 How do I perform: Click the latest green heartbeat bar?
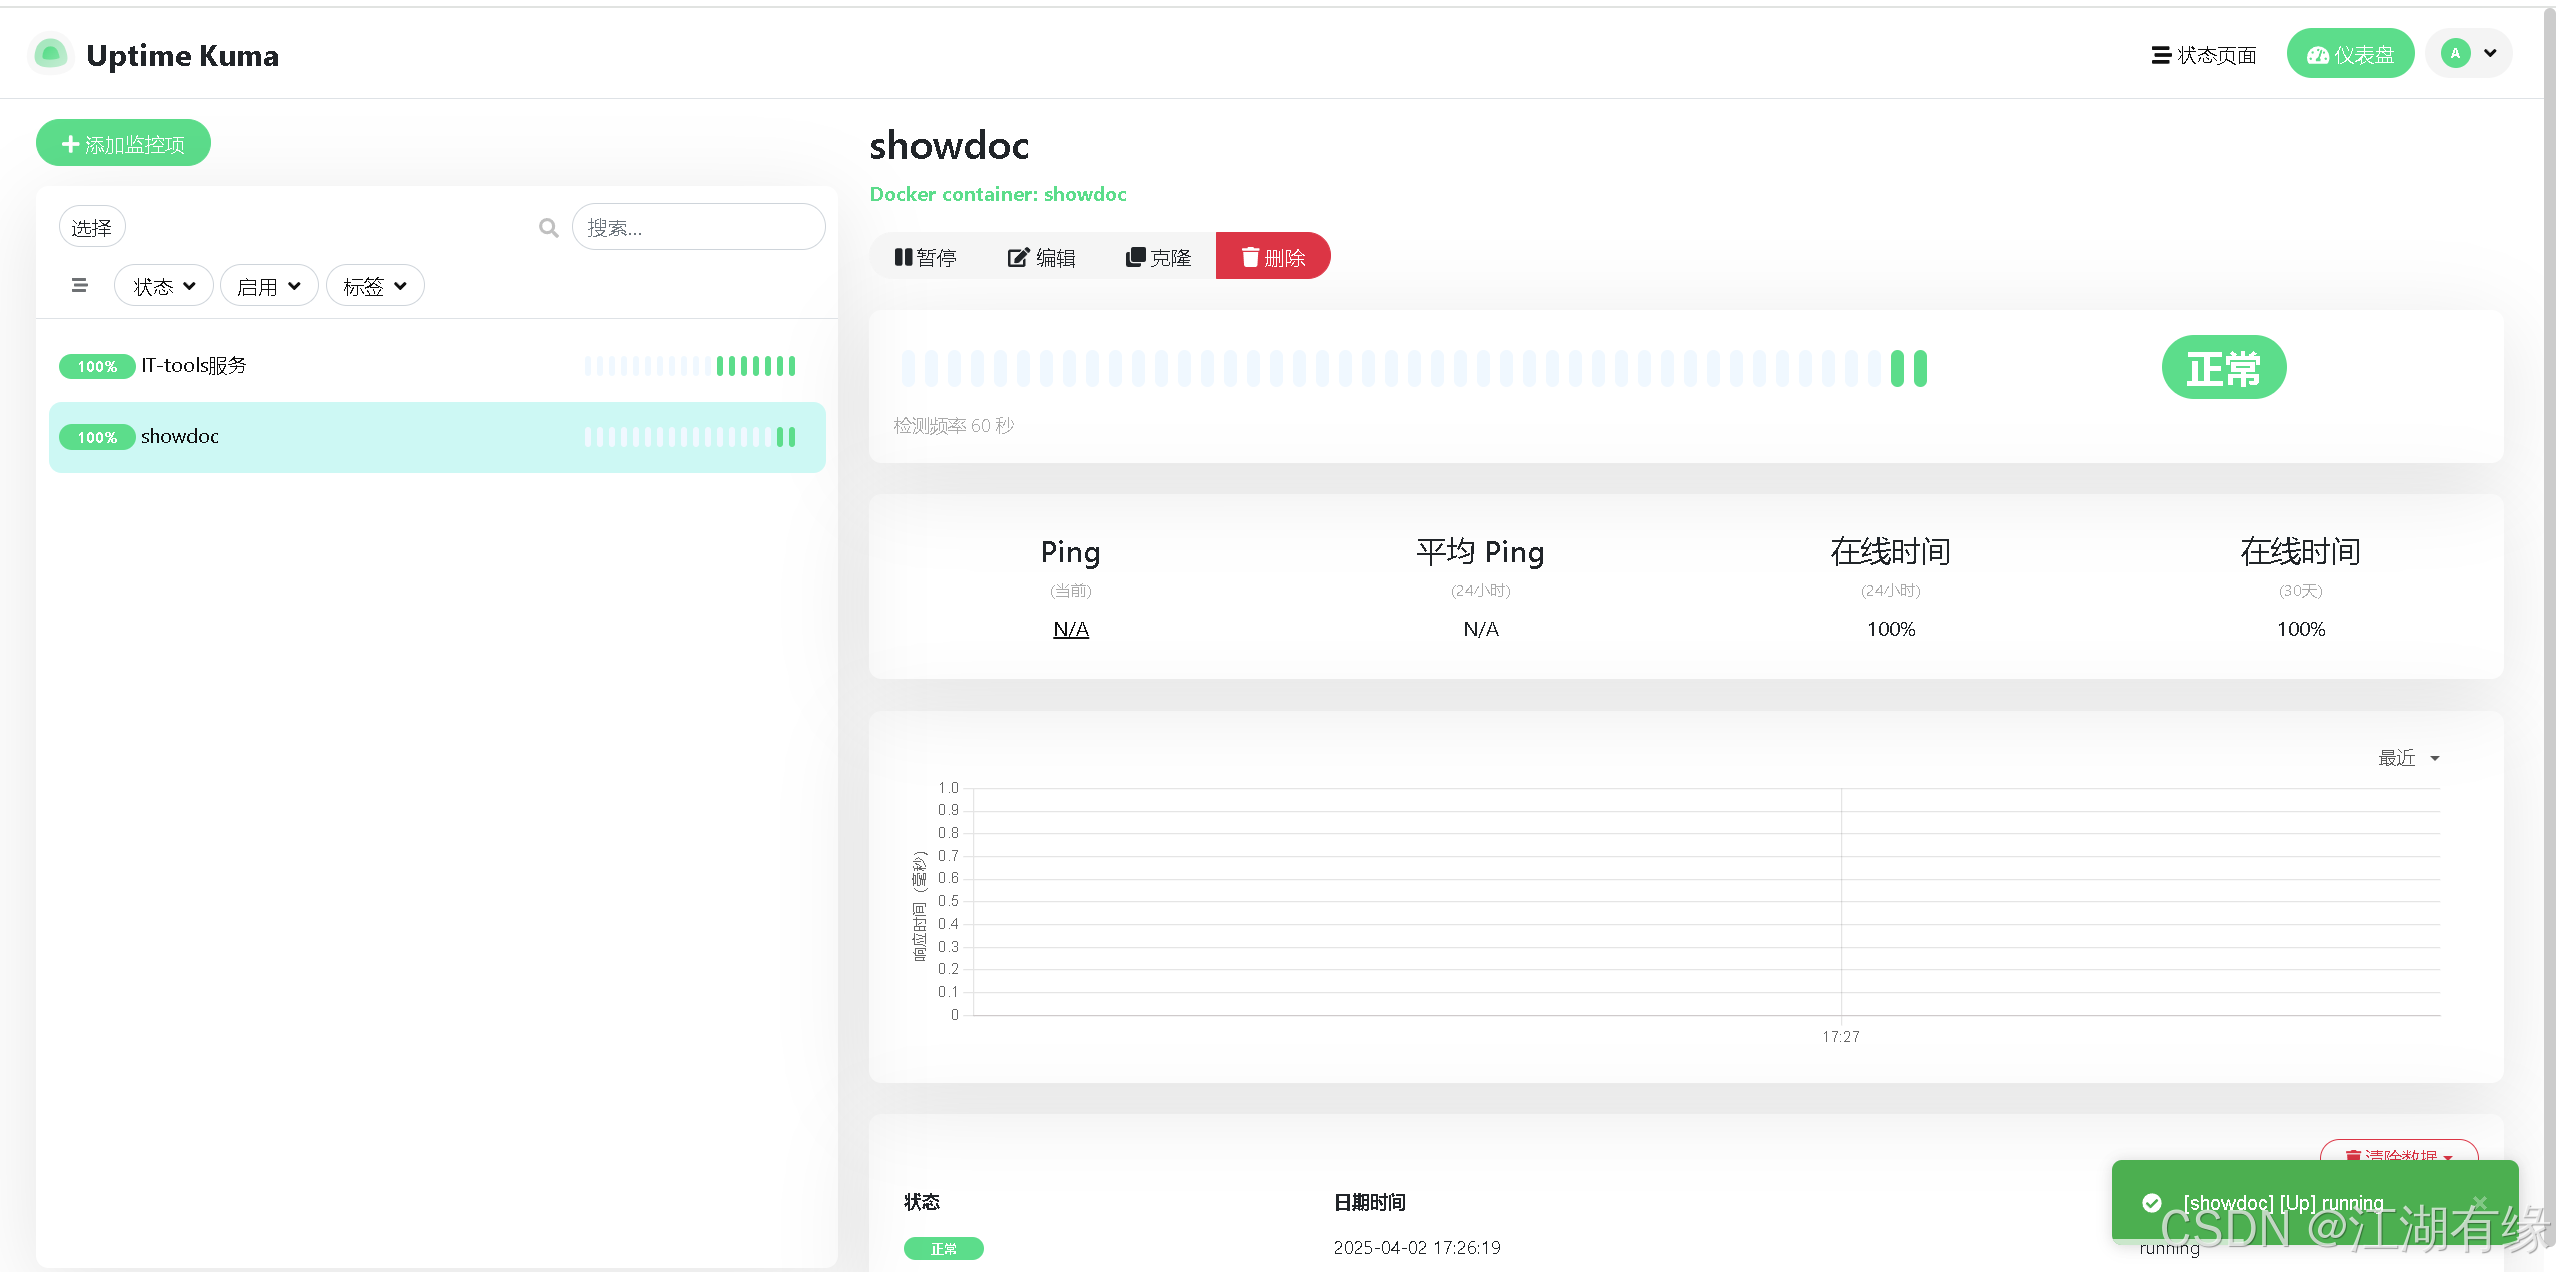click(x=1920, y=369)
